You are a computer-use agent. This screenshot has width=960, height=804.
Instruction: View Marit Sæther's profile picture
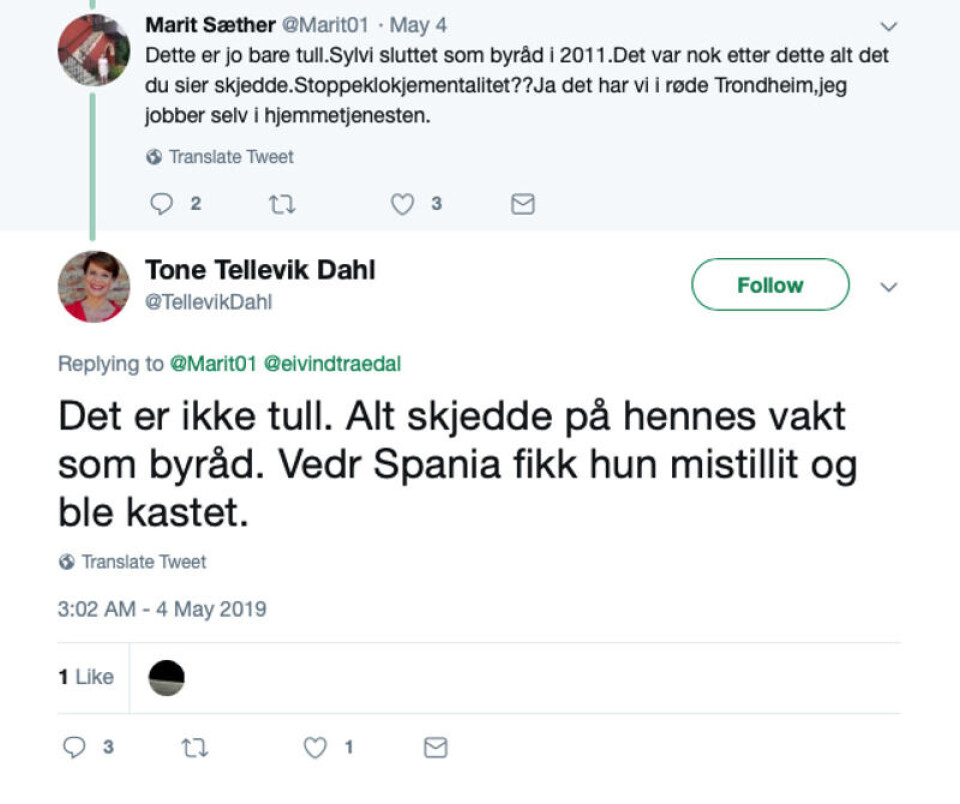click(x=94, y=50)
